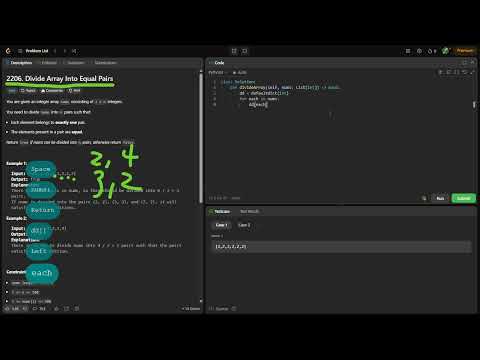480x360 pixels.
Task: Open the layout manager grid icon
Action: click(408, 51)
